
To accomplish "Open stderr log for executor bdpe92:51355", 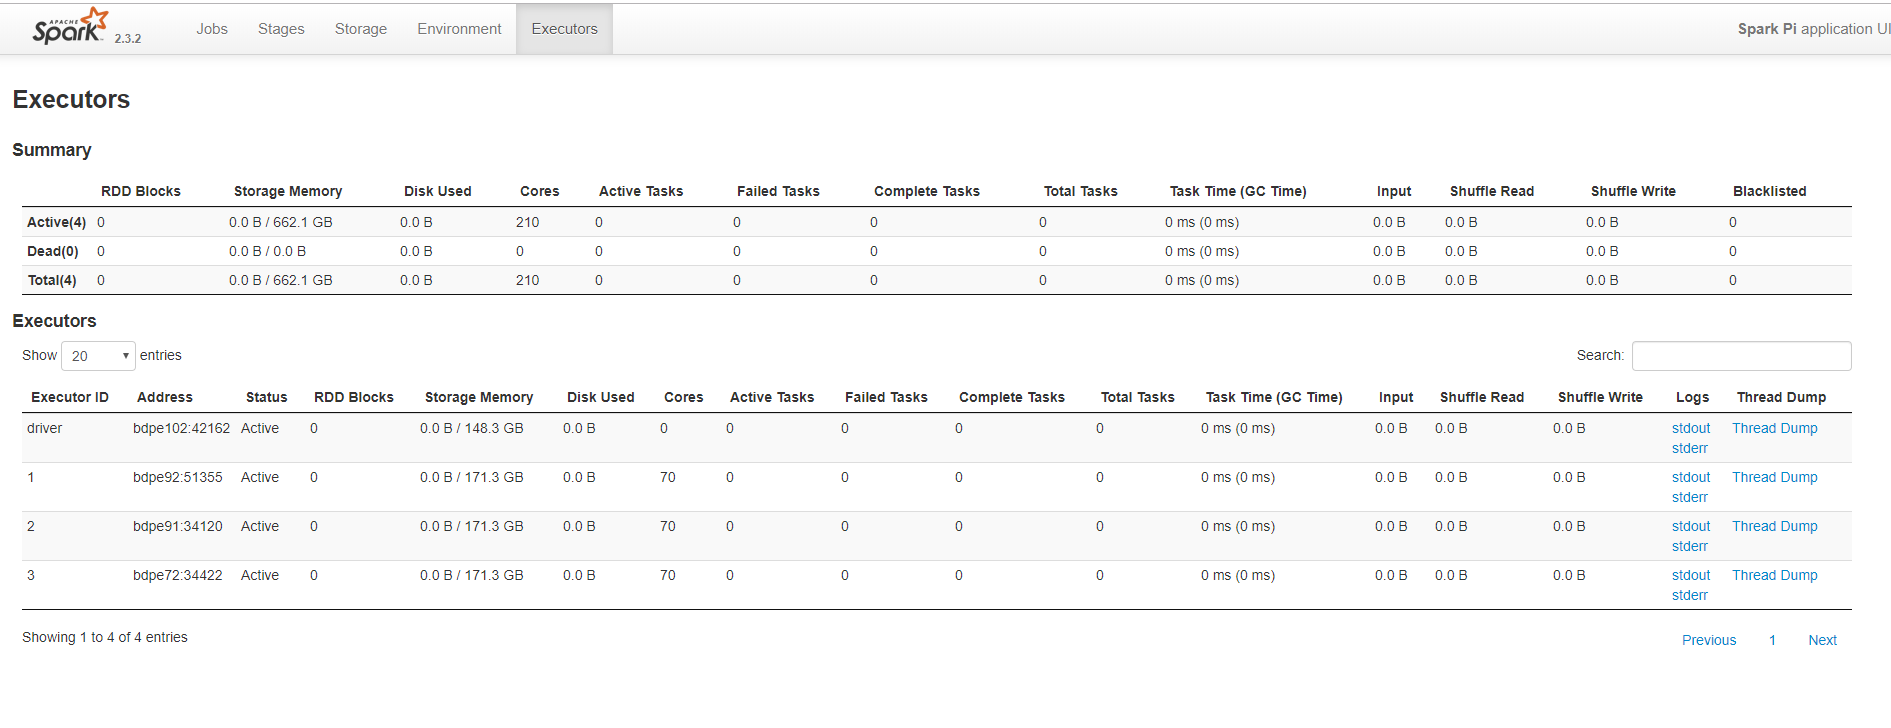I will (x=1690, y=497).
